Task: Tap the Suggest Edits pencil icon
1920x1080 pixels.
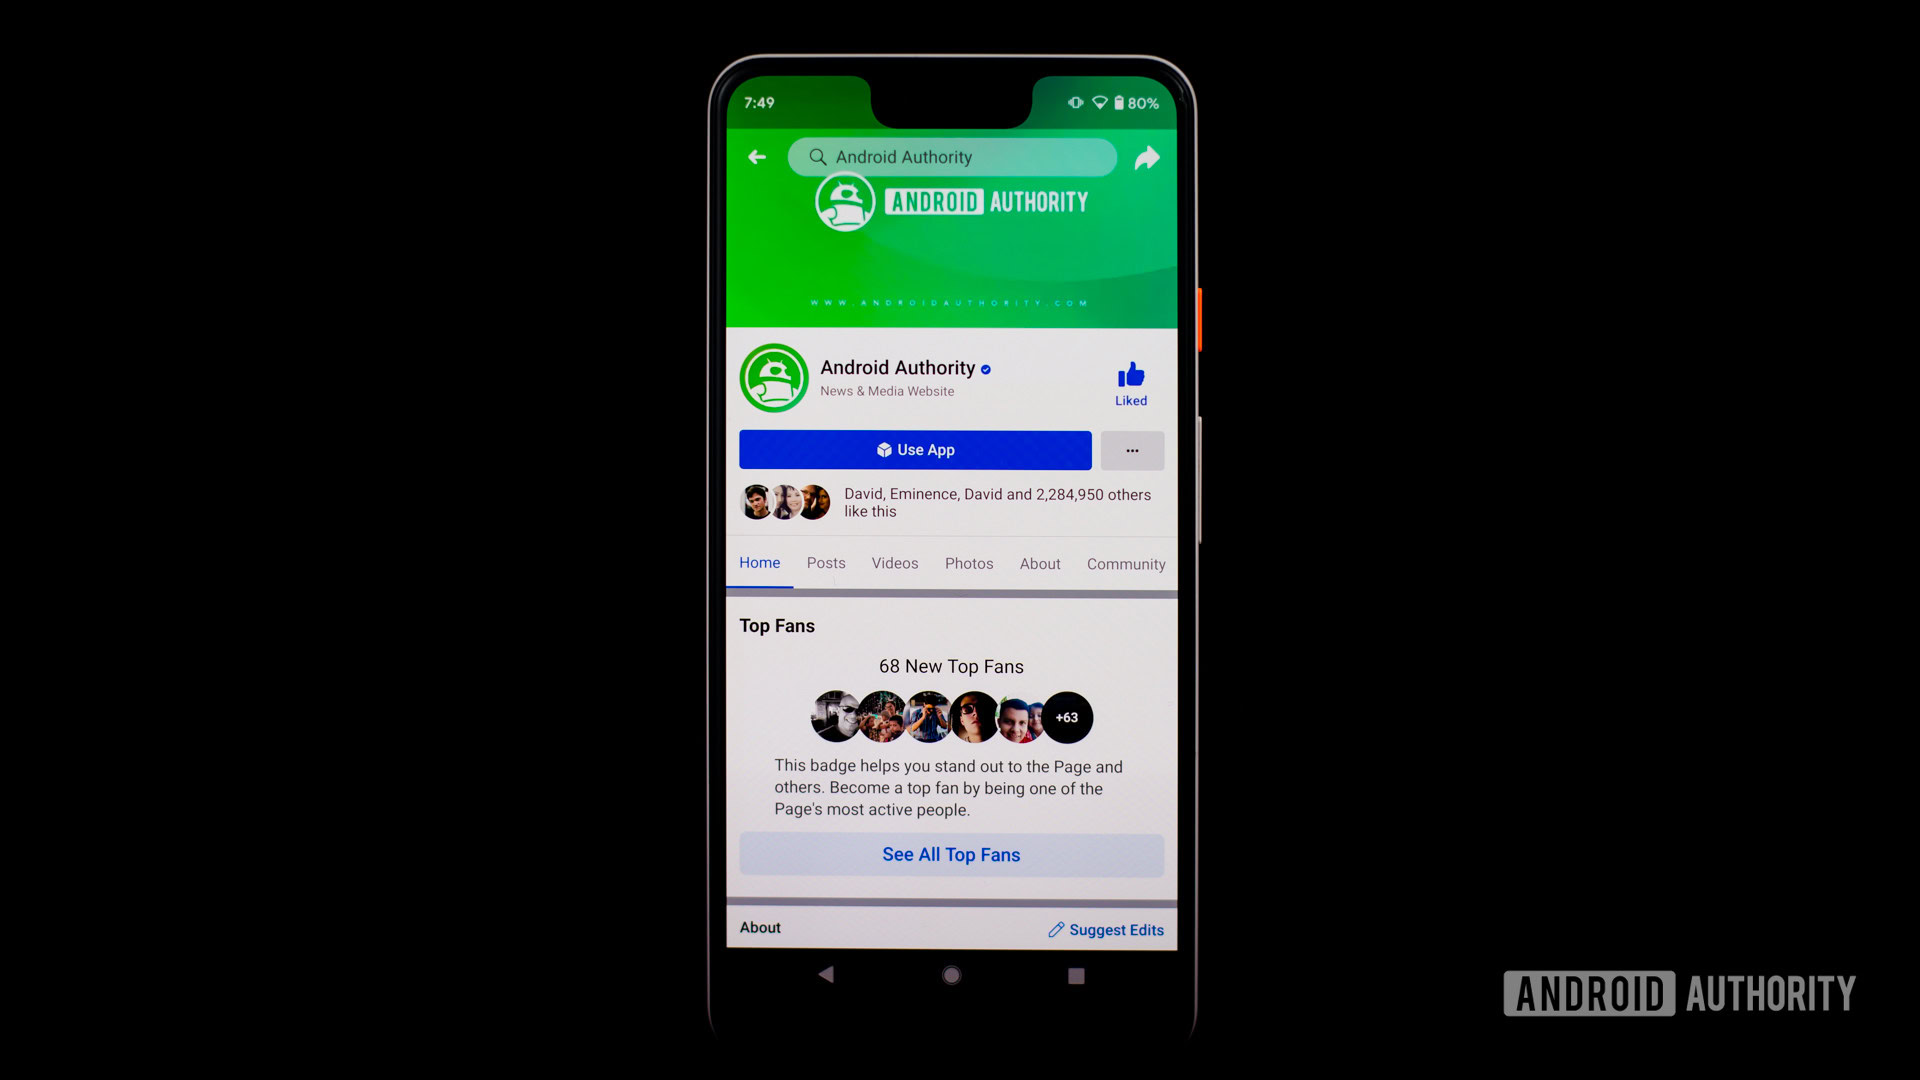Action: [x=1055, y=930]
